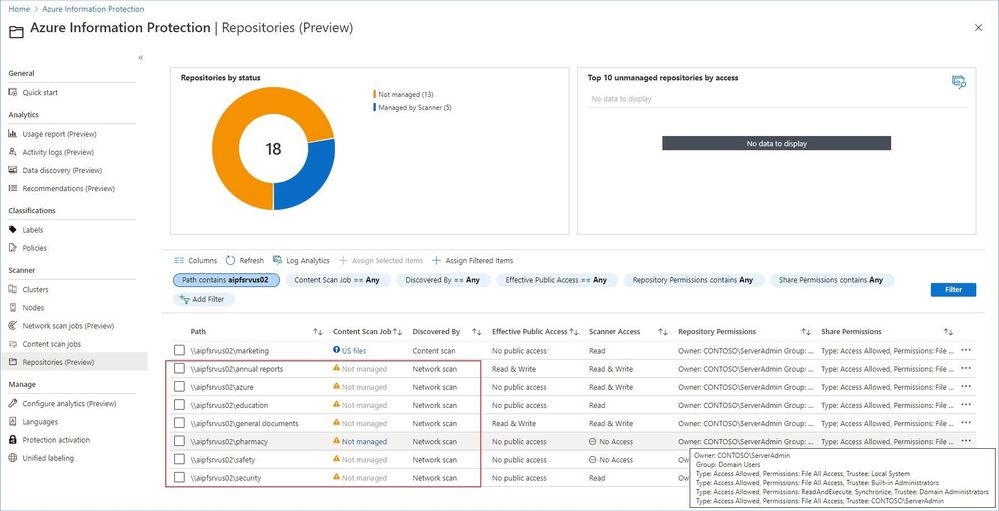Open Log Analytics from the toolbar
Screen dimensions: 999x511
(301, 261)
